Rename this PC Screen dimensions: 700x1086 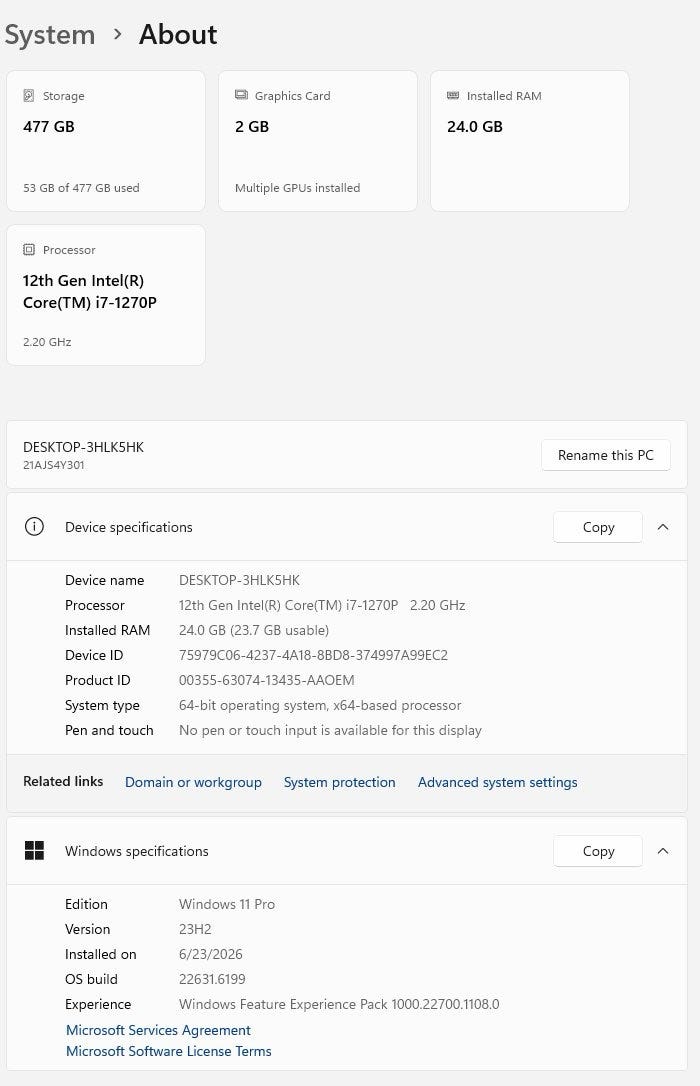tap(606, 455)
